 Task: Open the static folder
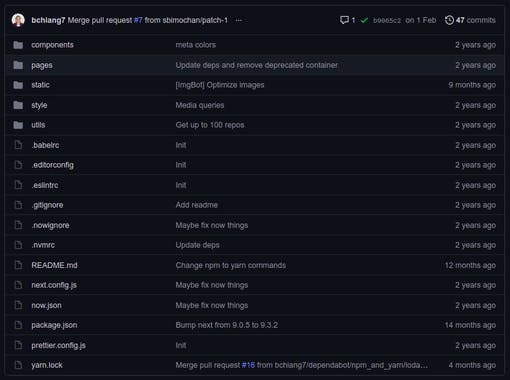tap(40, 85)
